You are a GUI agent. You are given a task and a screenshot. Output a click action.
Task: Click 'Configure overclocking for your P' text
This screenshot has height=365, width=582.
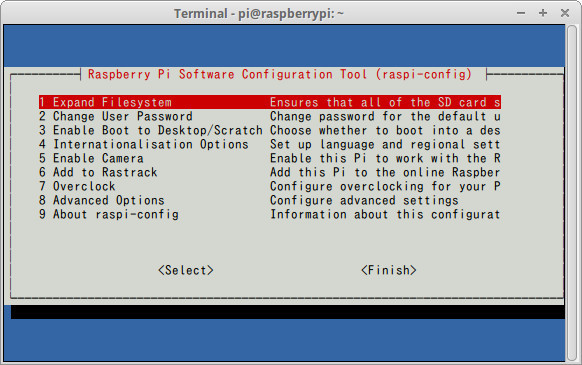click(x=385, y=186)
